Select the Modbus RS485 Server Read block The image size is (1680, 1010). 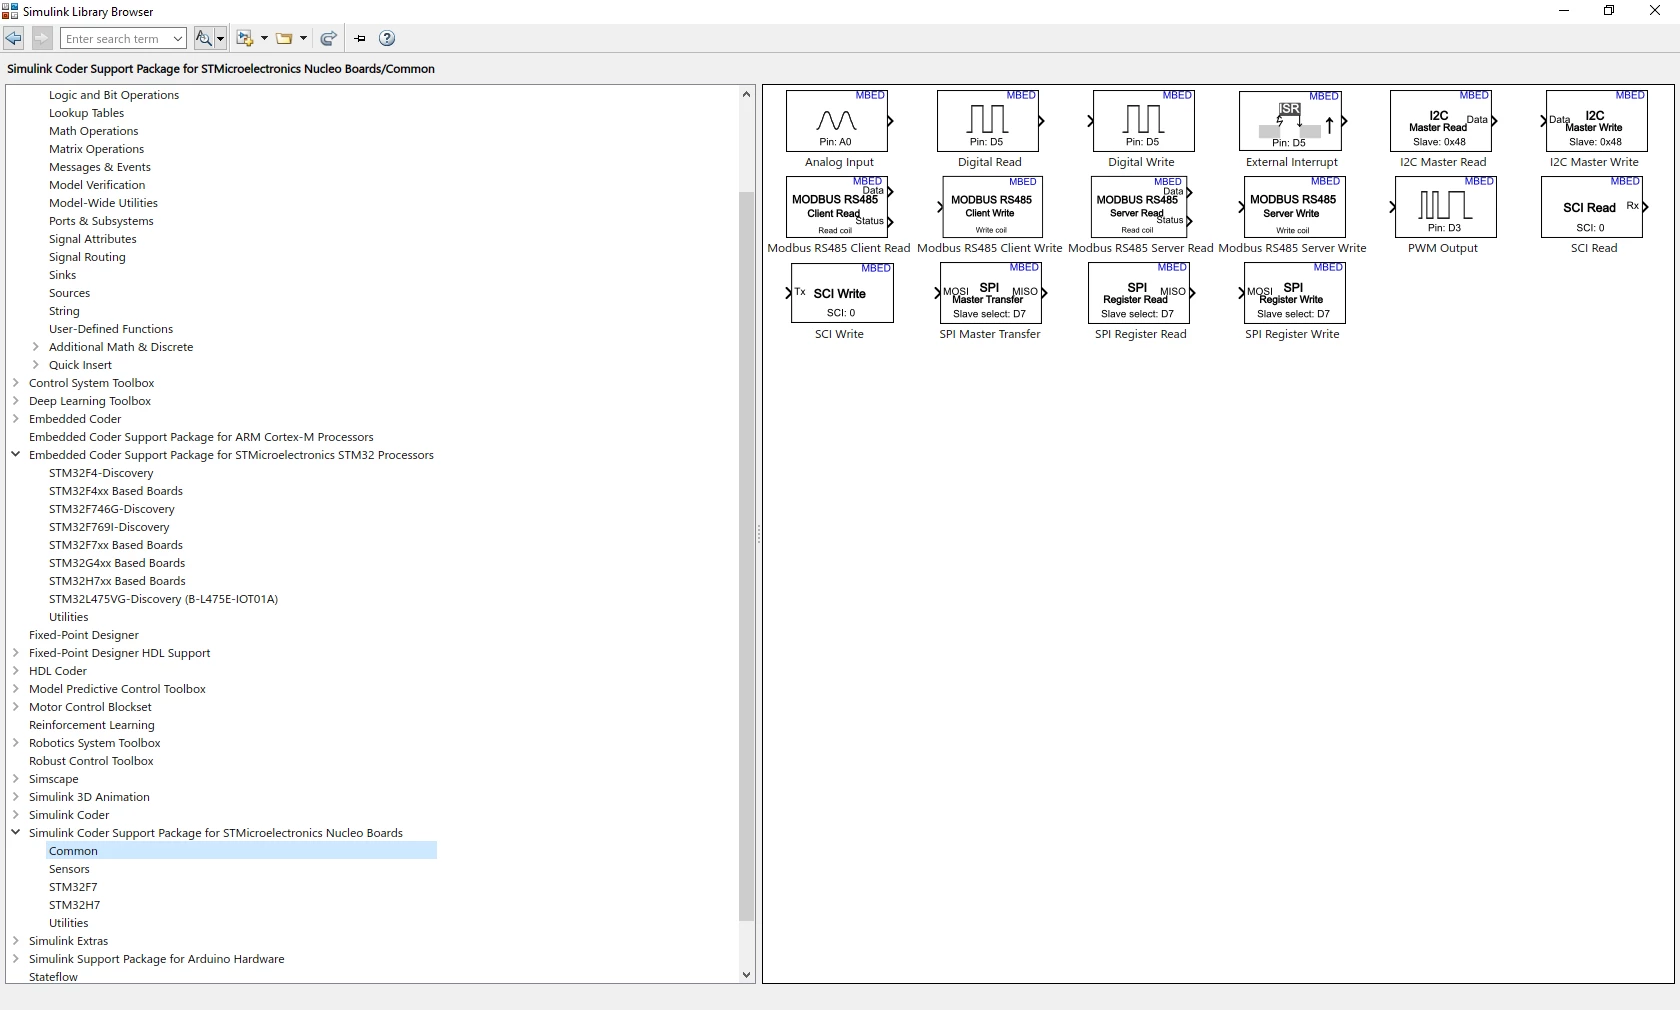coord(1140,207)
